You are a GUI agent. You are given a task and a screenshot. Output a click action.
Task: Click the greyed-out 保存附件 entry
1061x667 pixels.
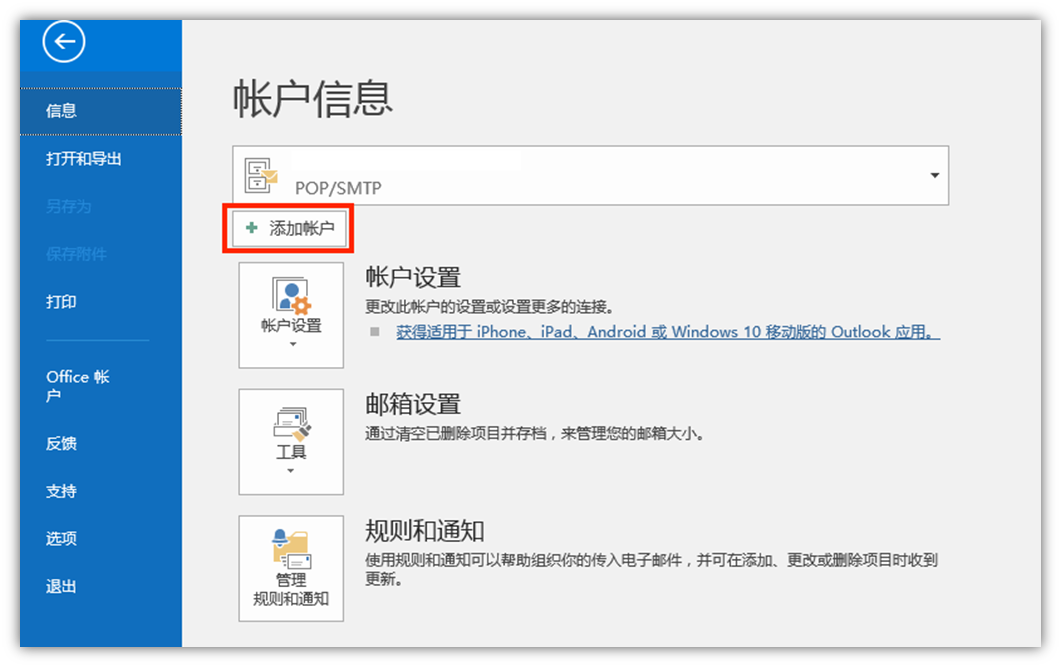coord(76,254)
